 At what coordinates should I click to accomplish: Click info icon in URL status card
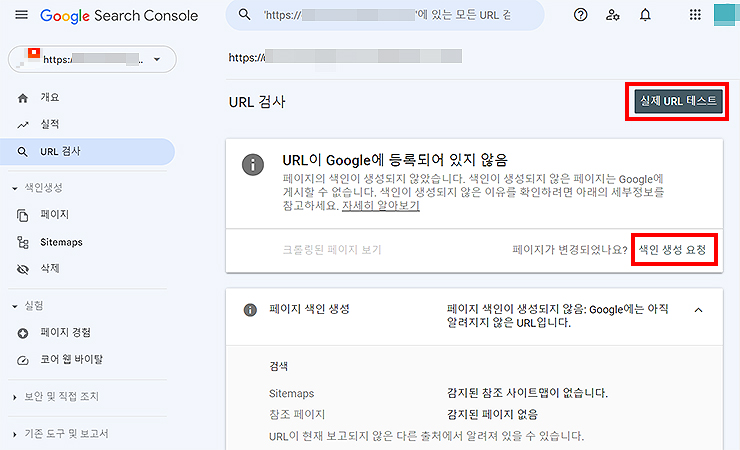coord(253,165)
